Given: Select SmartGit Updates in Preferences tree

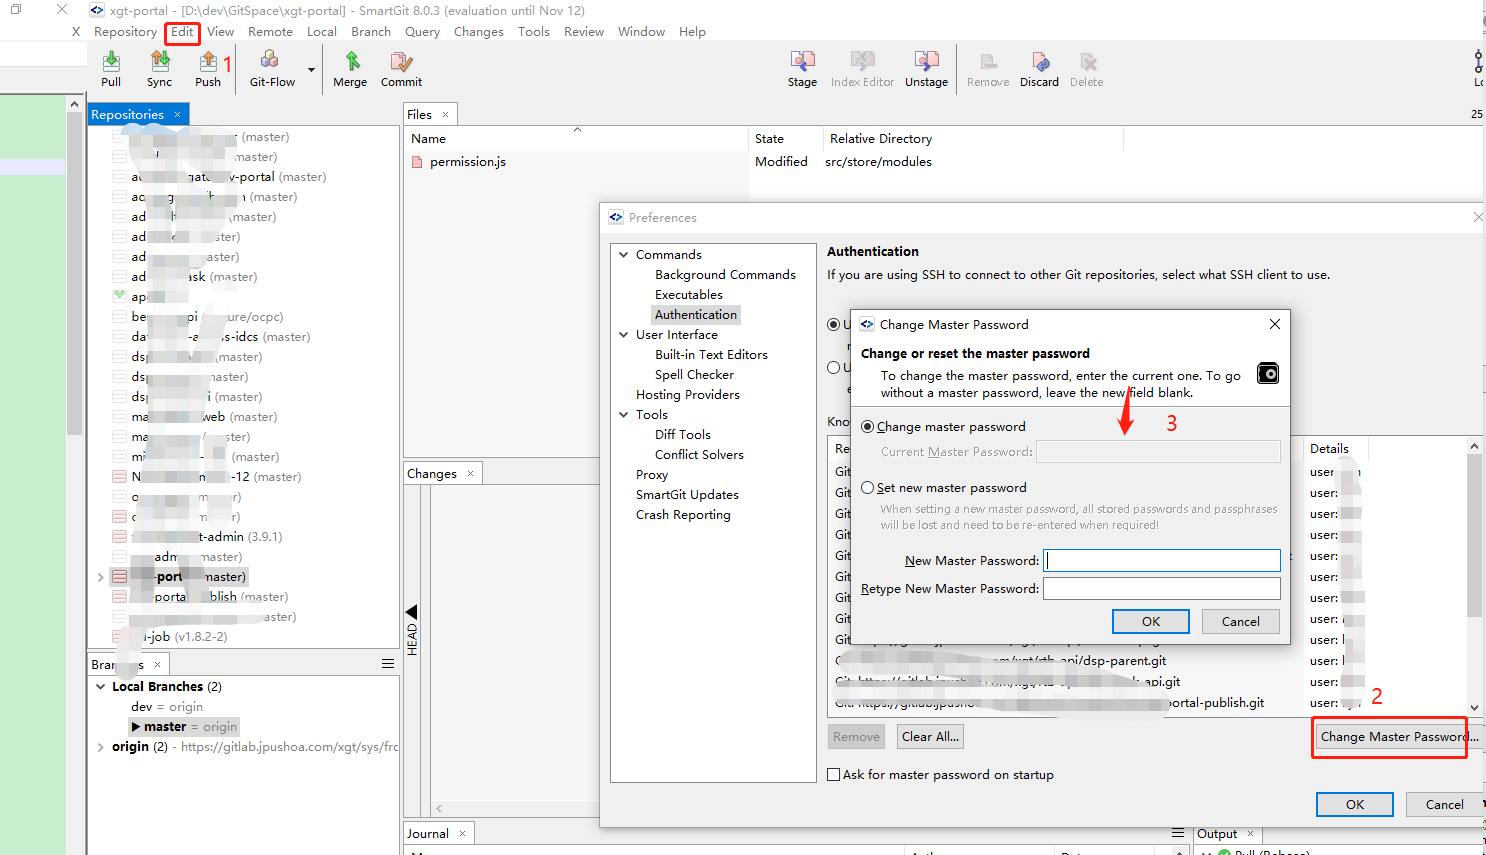Looking at the screenshot, I should 687,495.
